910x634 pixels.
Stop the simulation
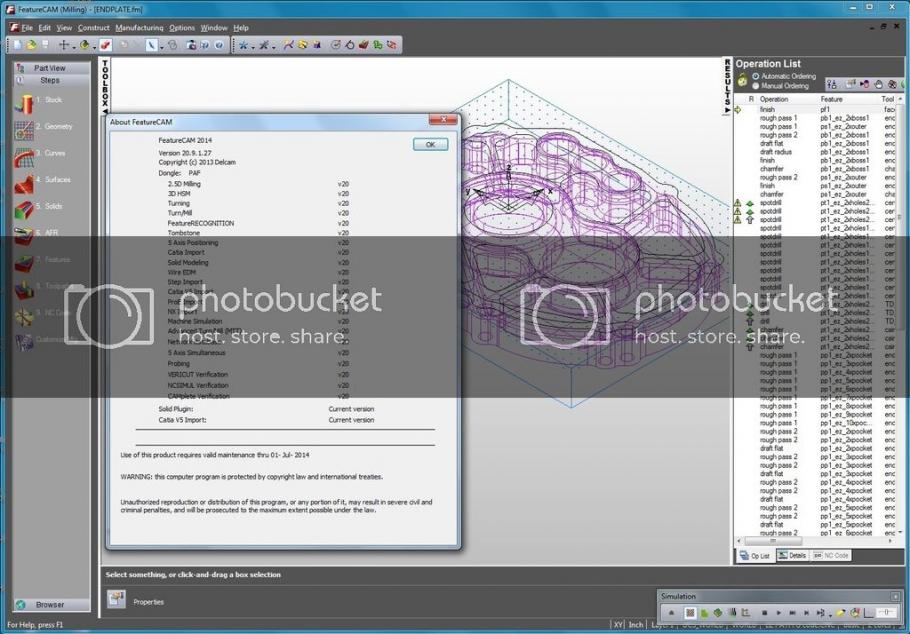pos(764,613)
